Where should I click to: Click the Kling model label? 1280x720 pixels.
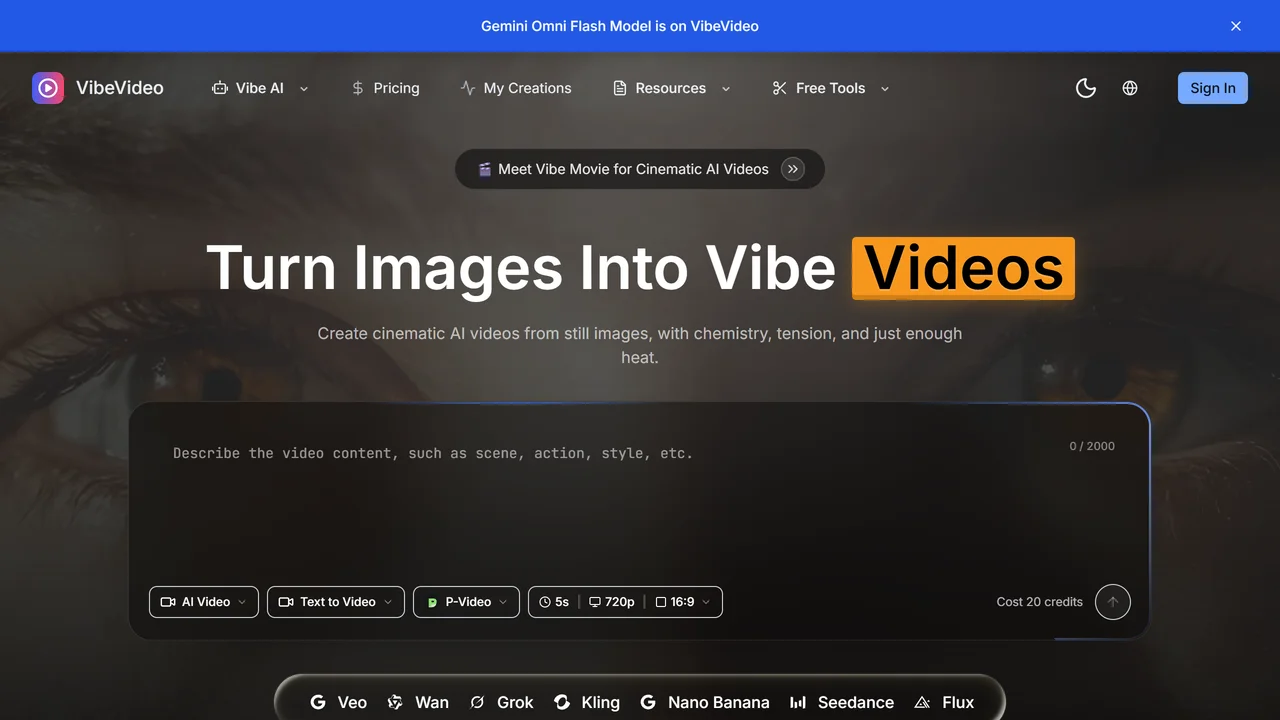pos(600,702)
